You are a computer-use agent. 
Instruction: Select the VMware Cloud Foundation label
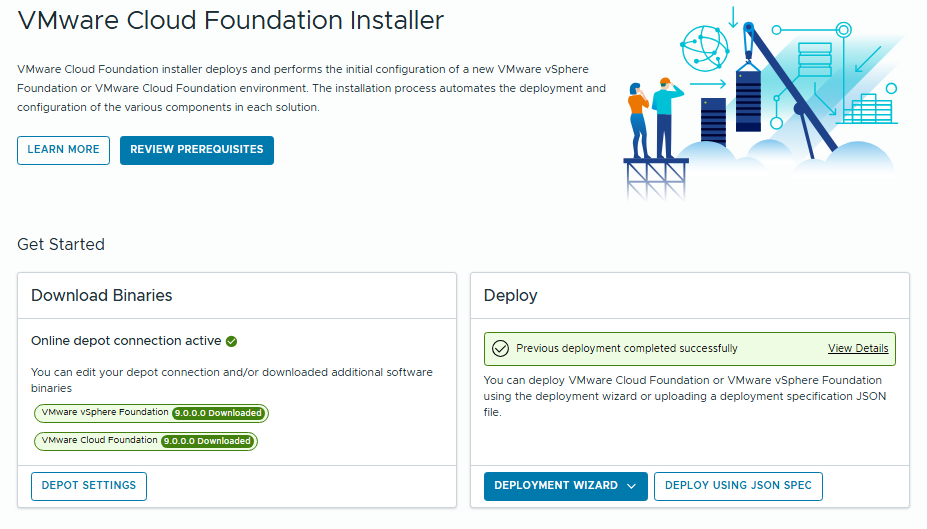(99, 441)
